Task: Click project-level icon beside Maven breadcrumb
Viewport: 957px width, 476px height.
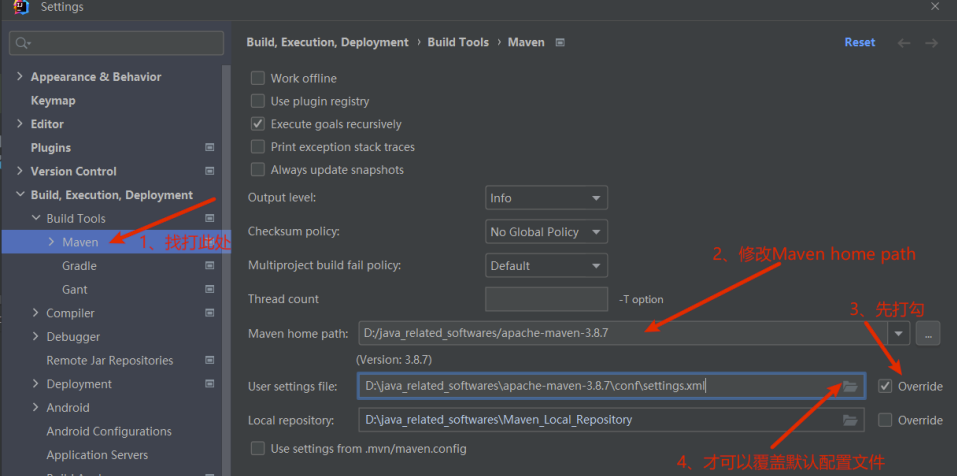Action: pos(560,43)
